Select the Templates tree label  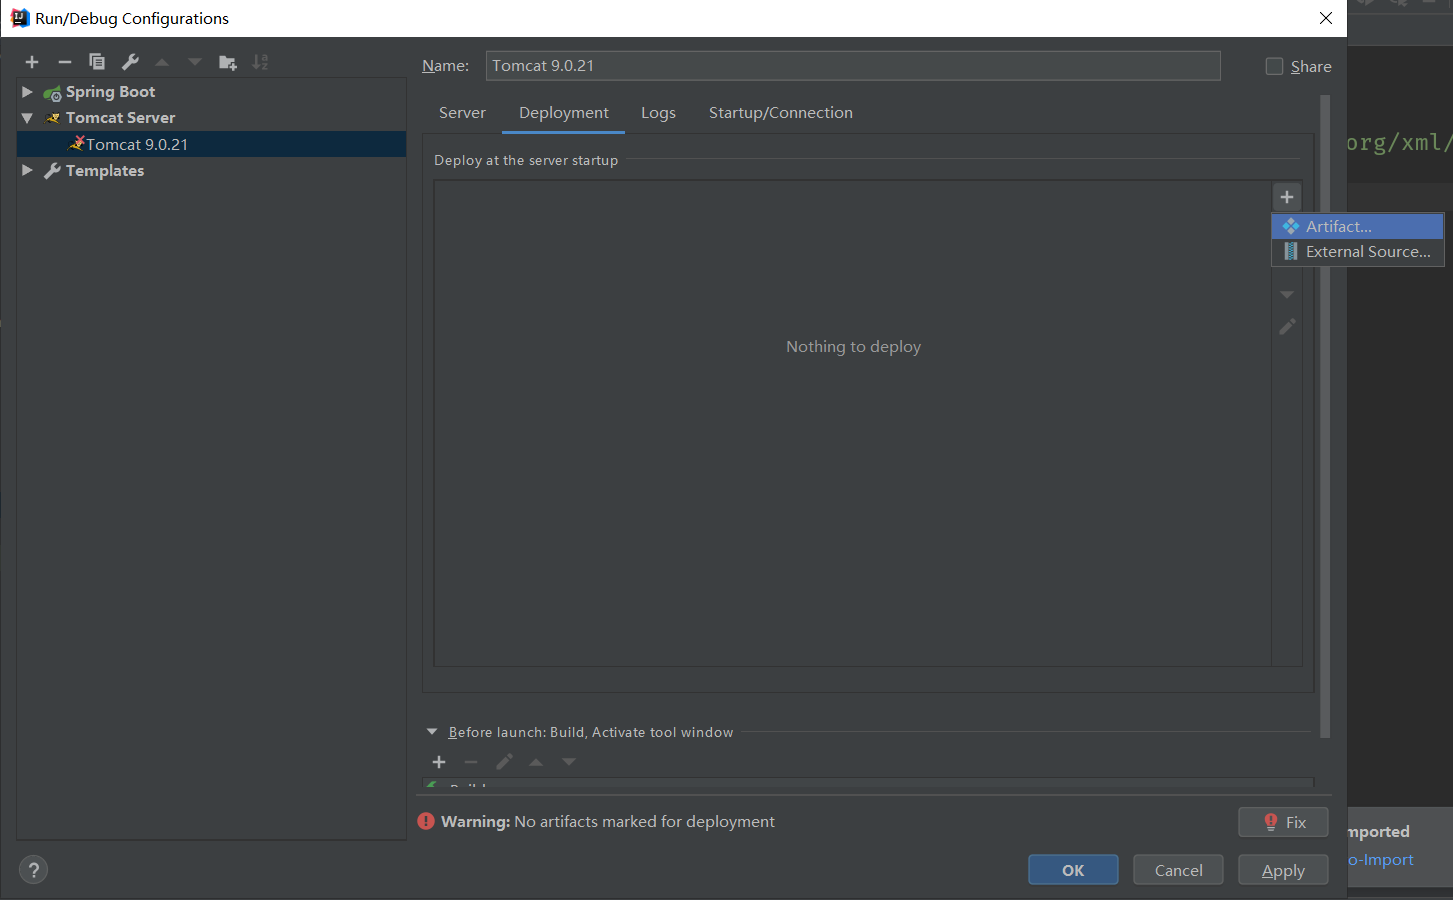(x=105, y=171)
